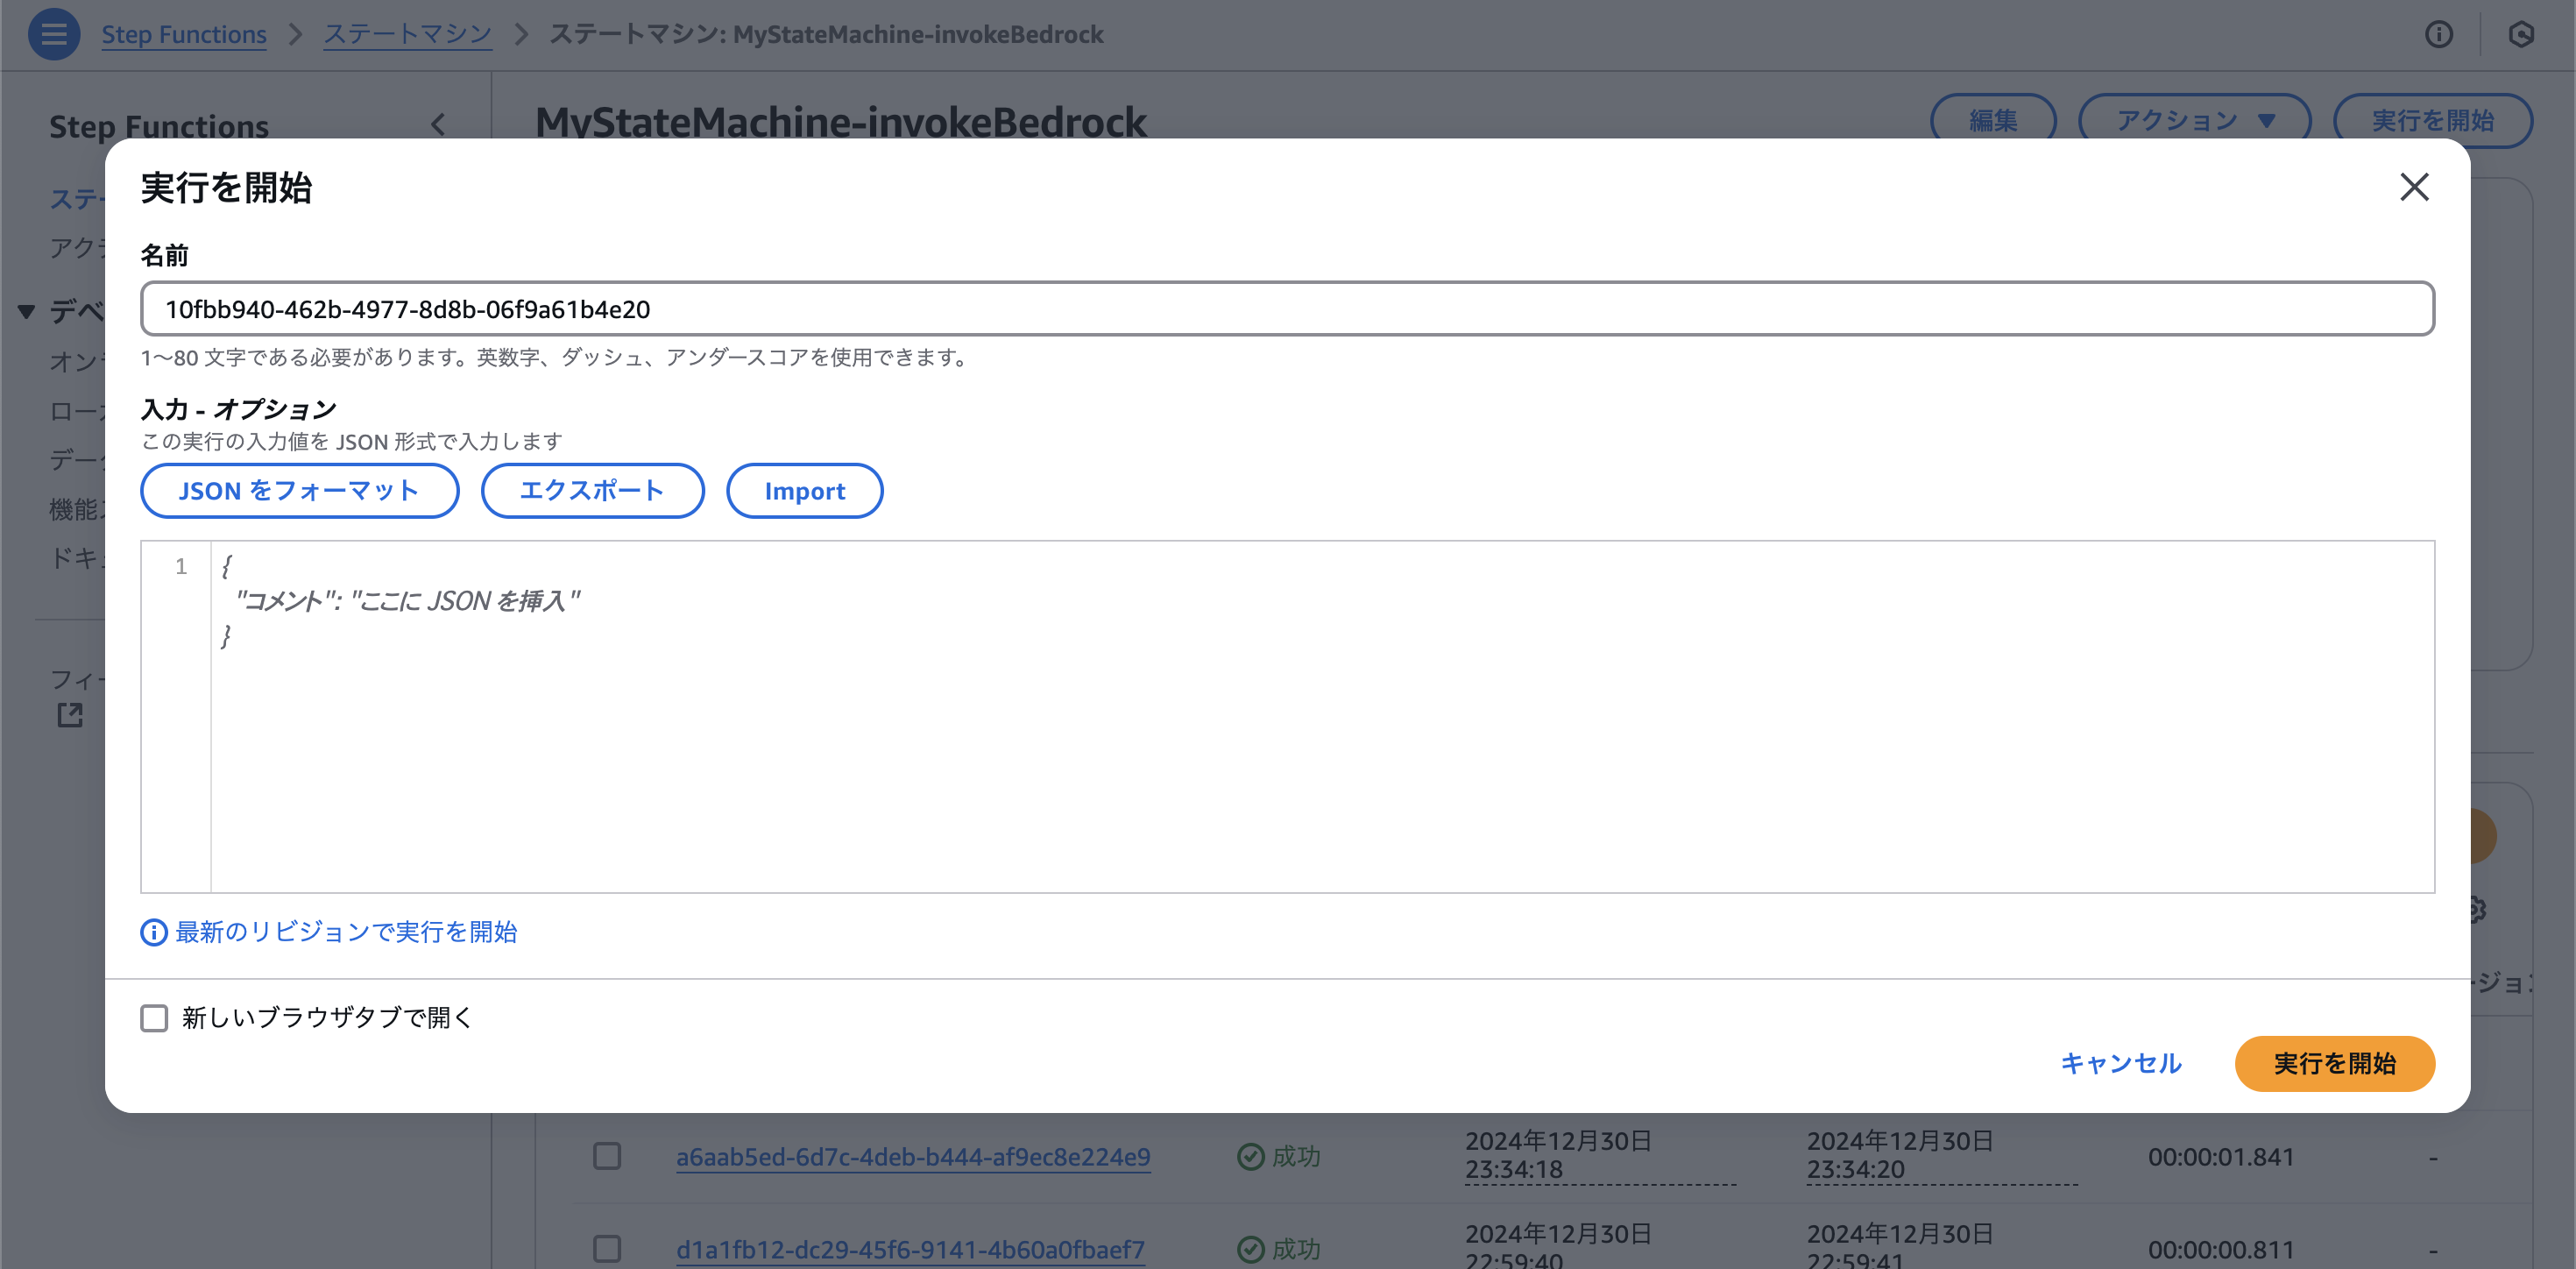
Task: Close the 実行を開始 dialog with X
Action: pos(2414,187)
